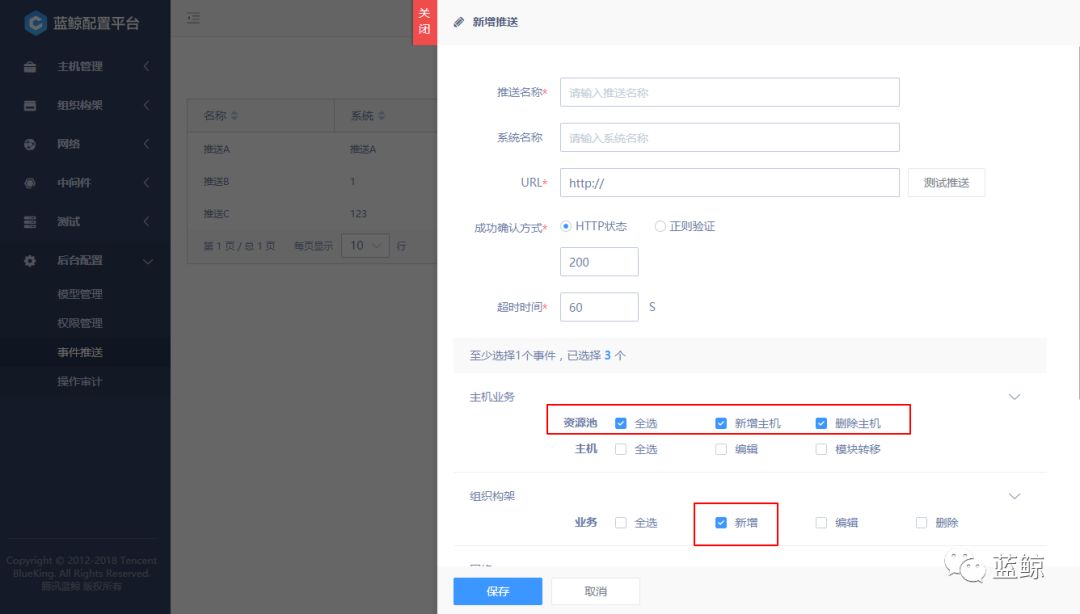
Task: Collapse the 组织构架 section chevron
Action: point(1015,496)
